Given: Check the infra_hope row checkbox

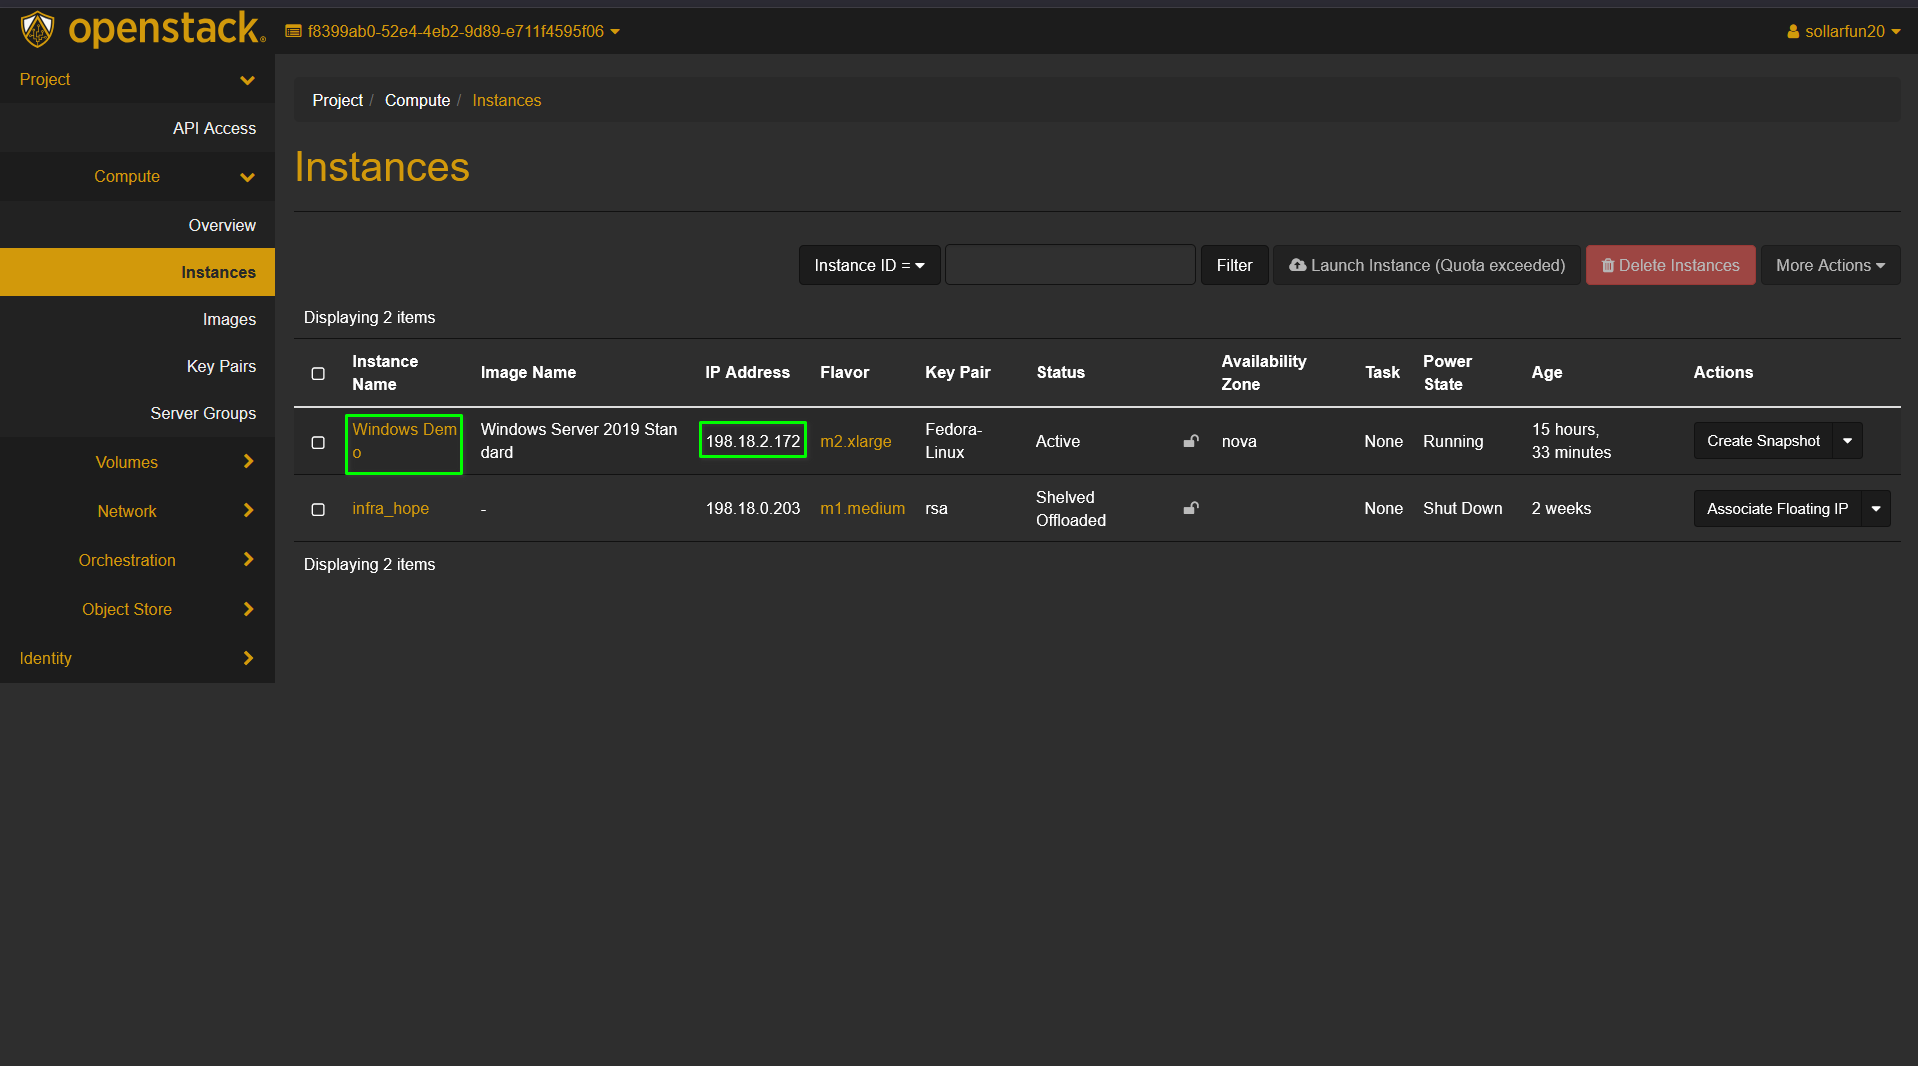Looking at the screenshot, I should click(x=318, y=509).
